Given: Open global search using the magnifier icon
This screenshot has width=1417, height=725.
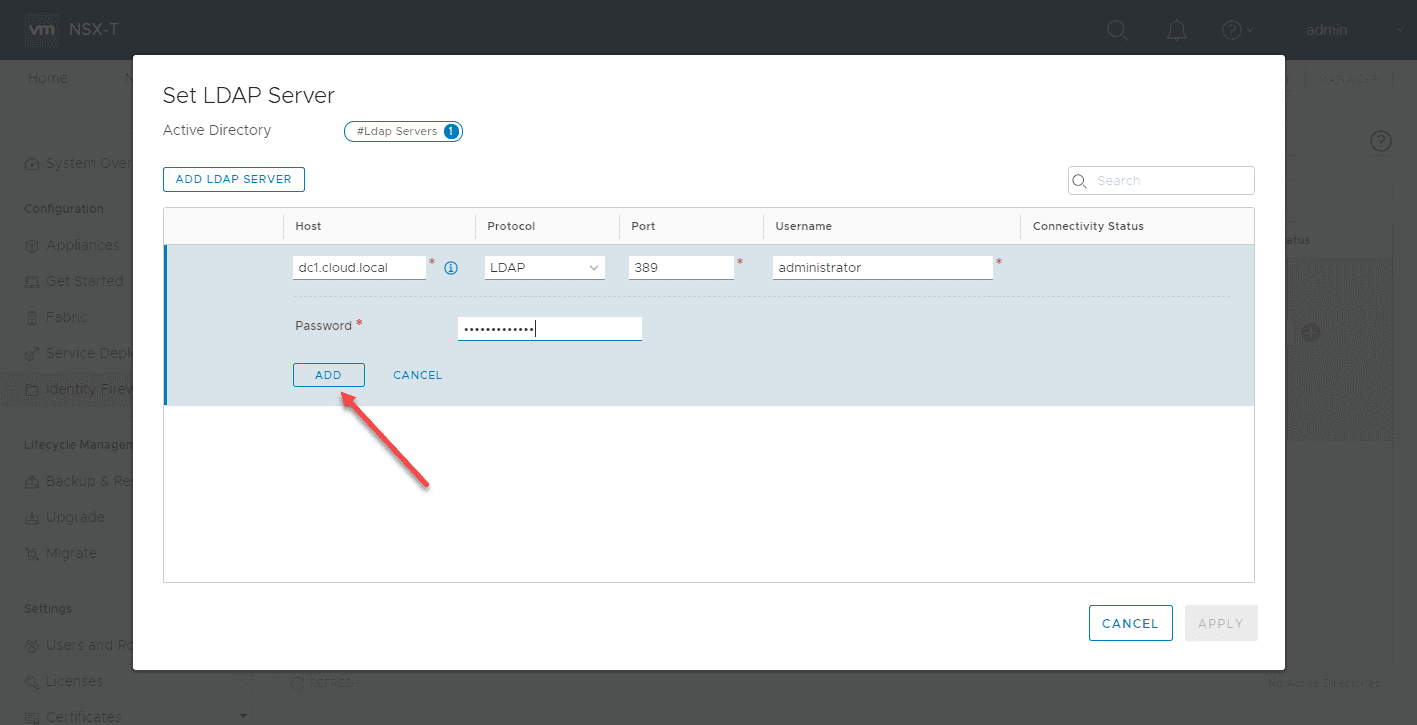Looking at the screenshot, I should pos(1117,30).
